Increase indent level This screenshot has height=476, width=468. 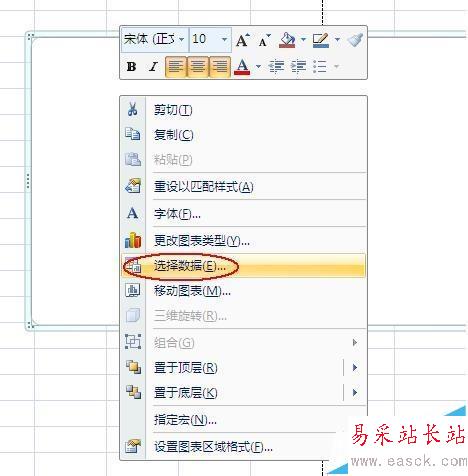[298, 67]
